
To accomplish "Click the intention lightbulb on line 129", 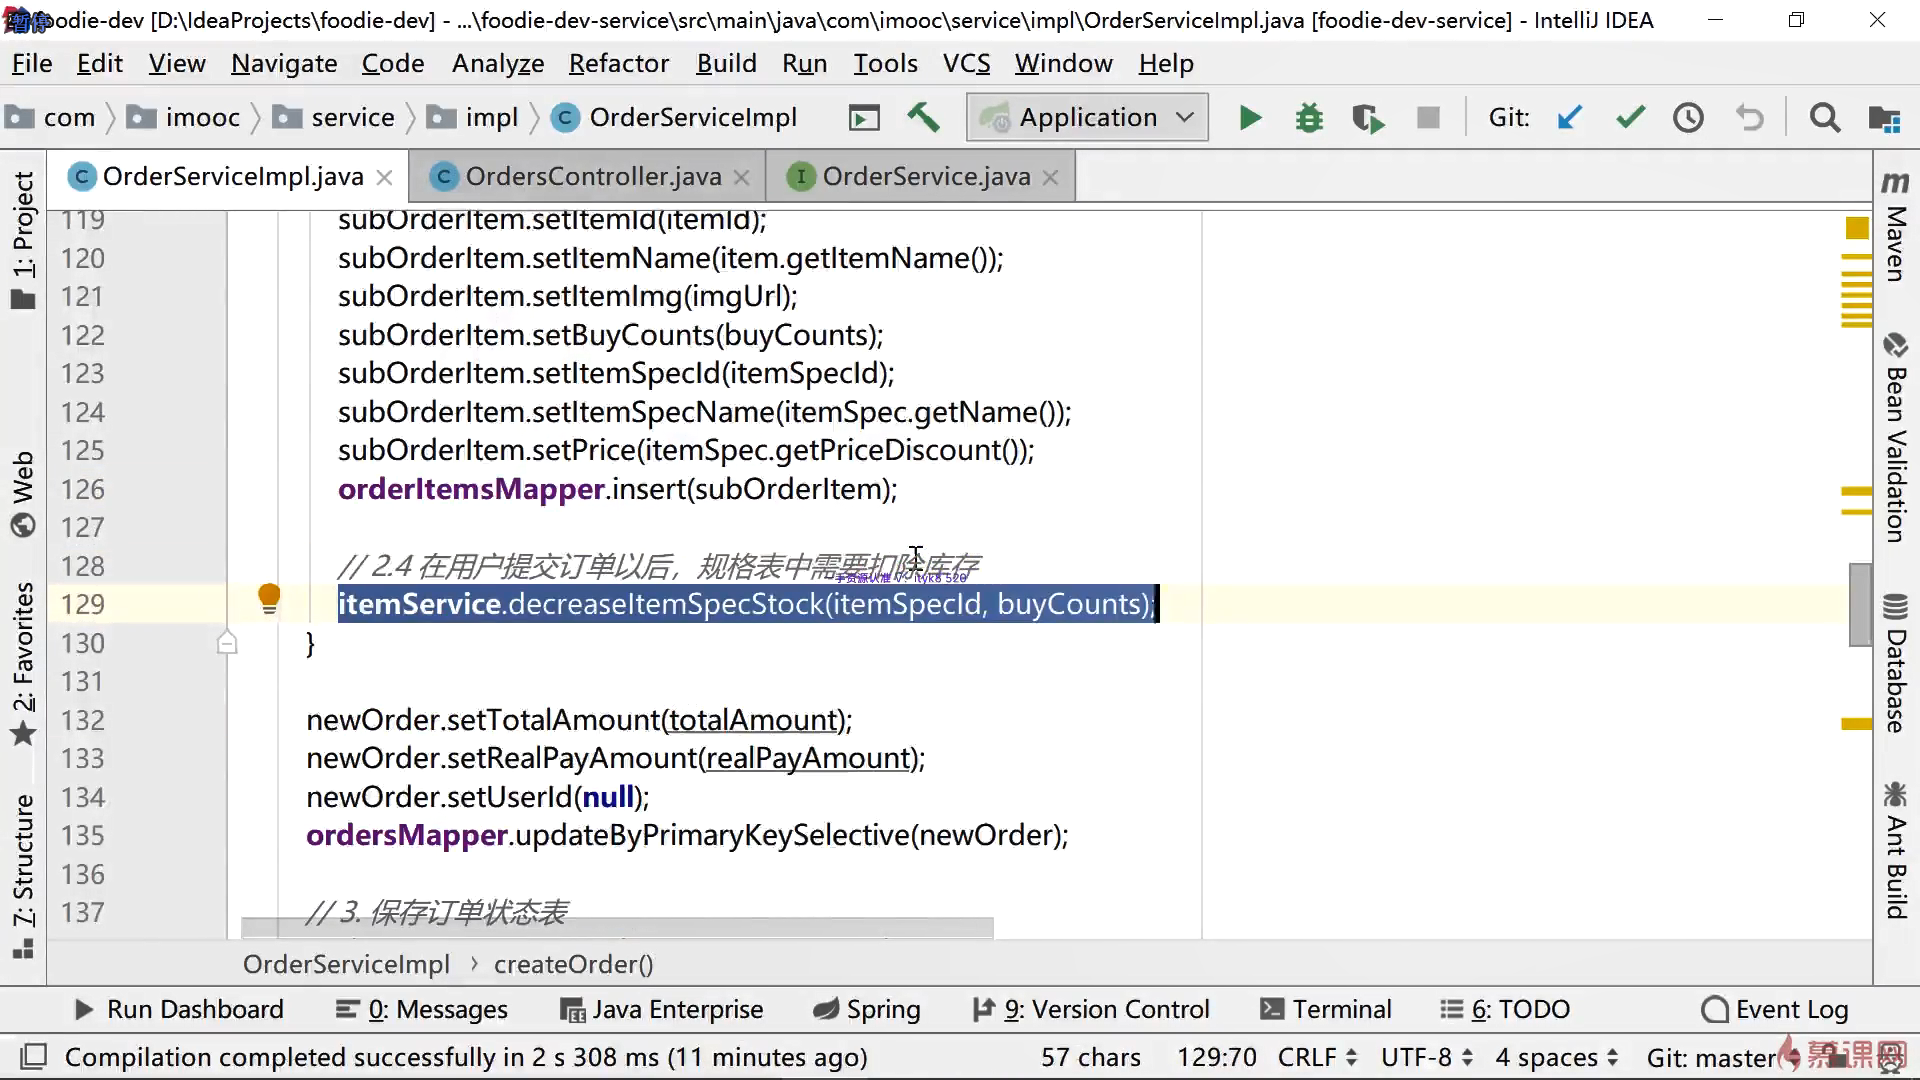I will pyautogui.click(x=269, y=598).
